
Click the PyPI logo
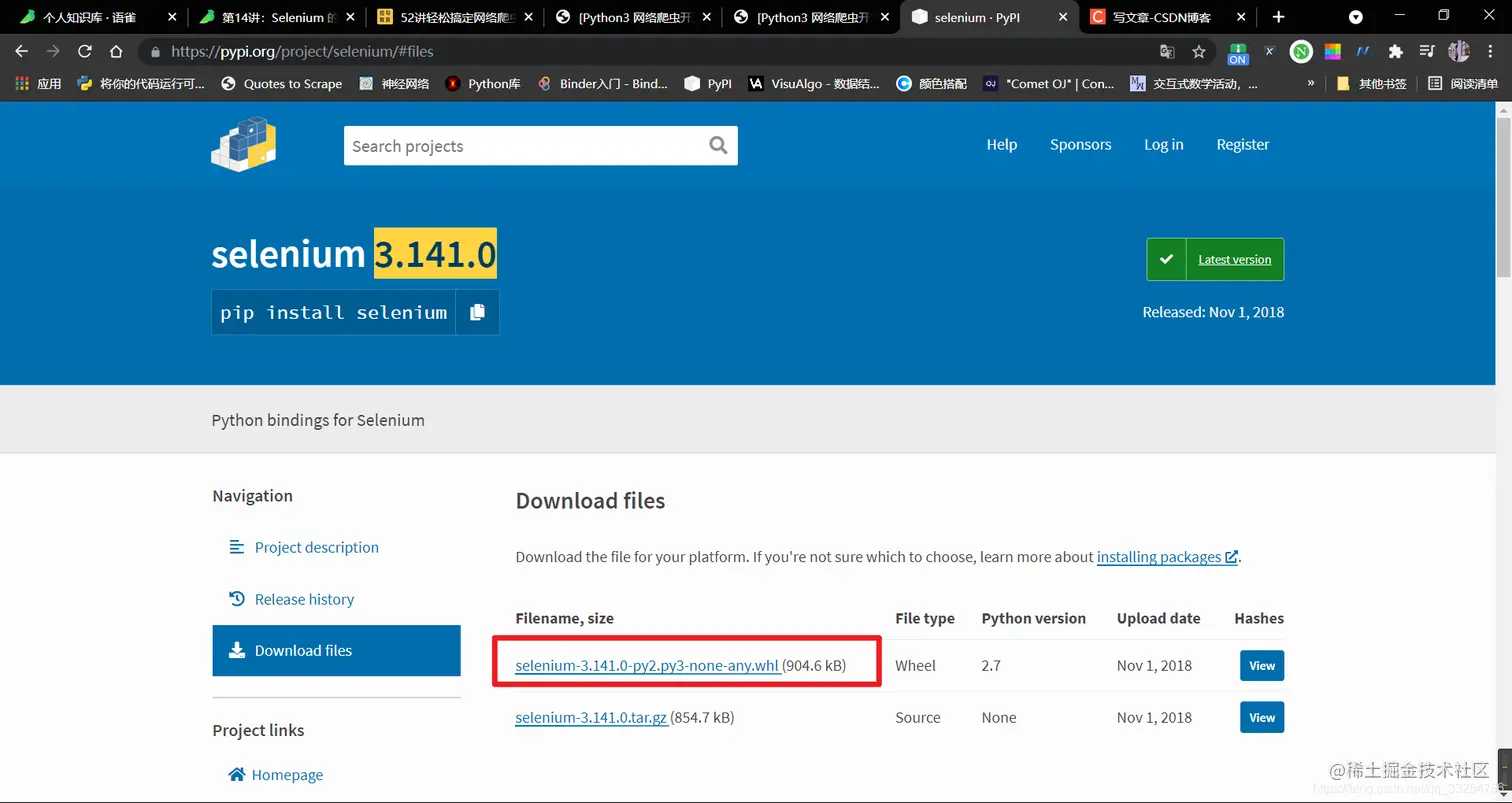click(x=244, y=144)
